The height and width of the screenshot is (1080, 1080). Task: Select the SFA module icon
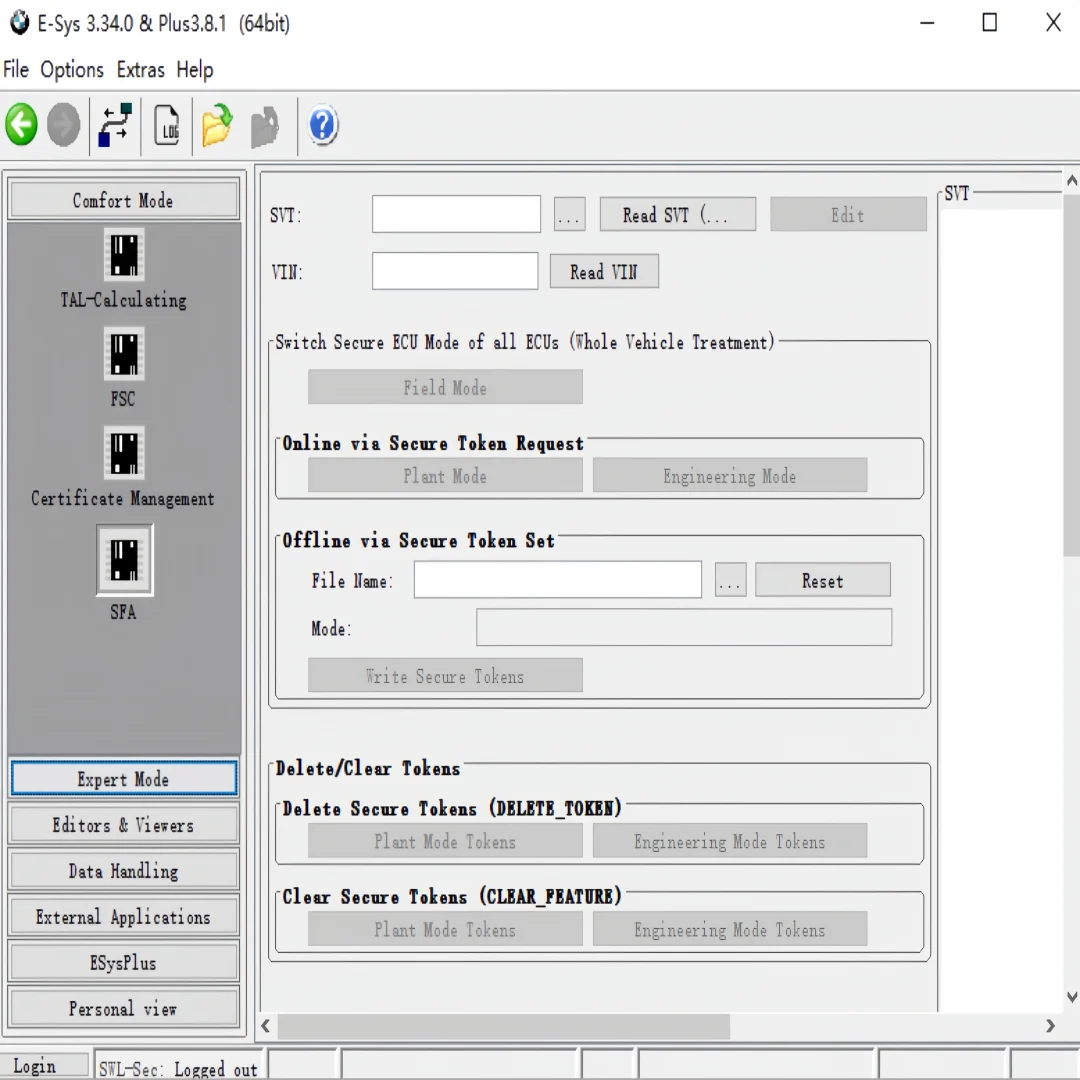124,559
